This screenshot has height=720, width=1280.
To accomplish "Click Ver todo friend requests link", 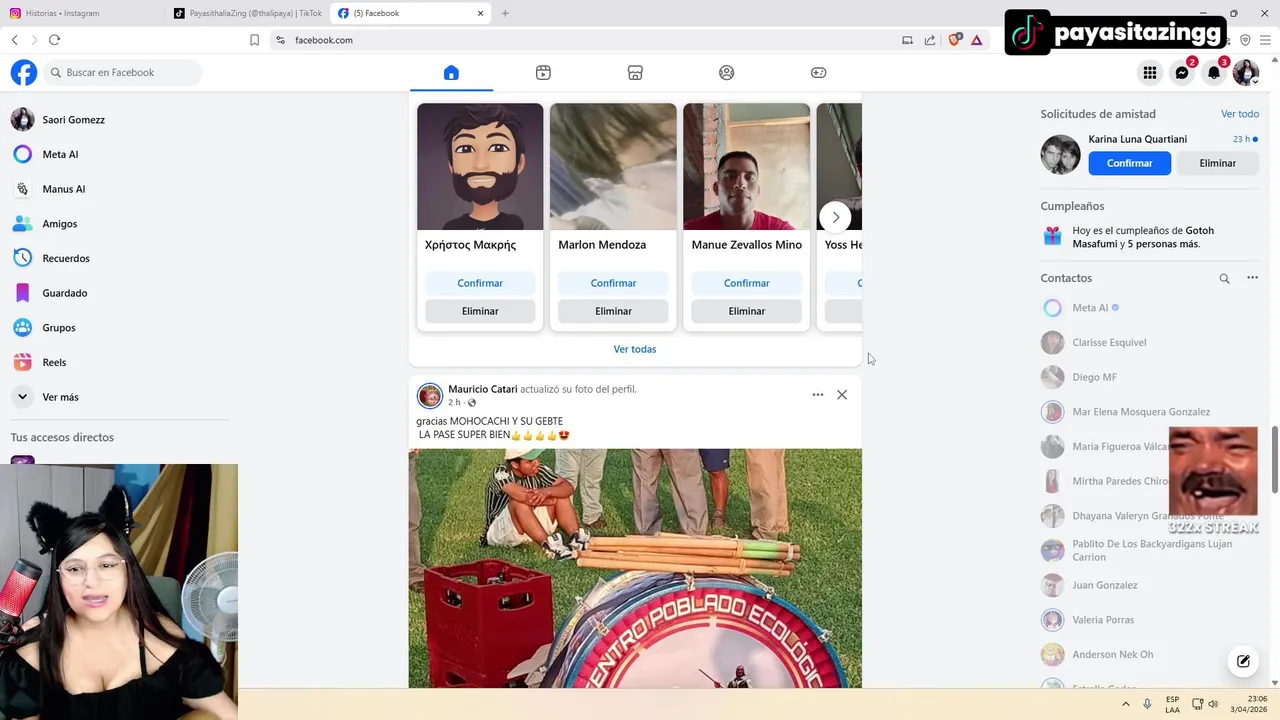I will 1240,114.
